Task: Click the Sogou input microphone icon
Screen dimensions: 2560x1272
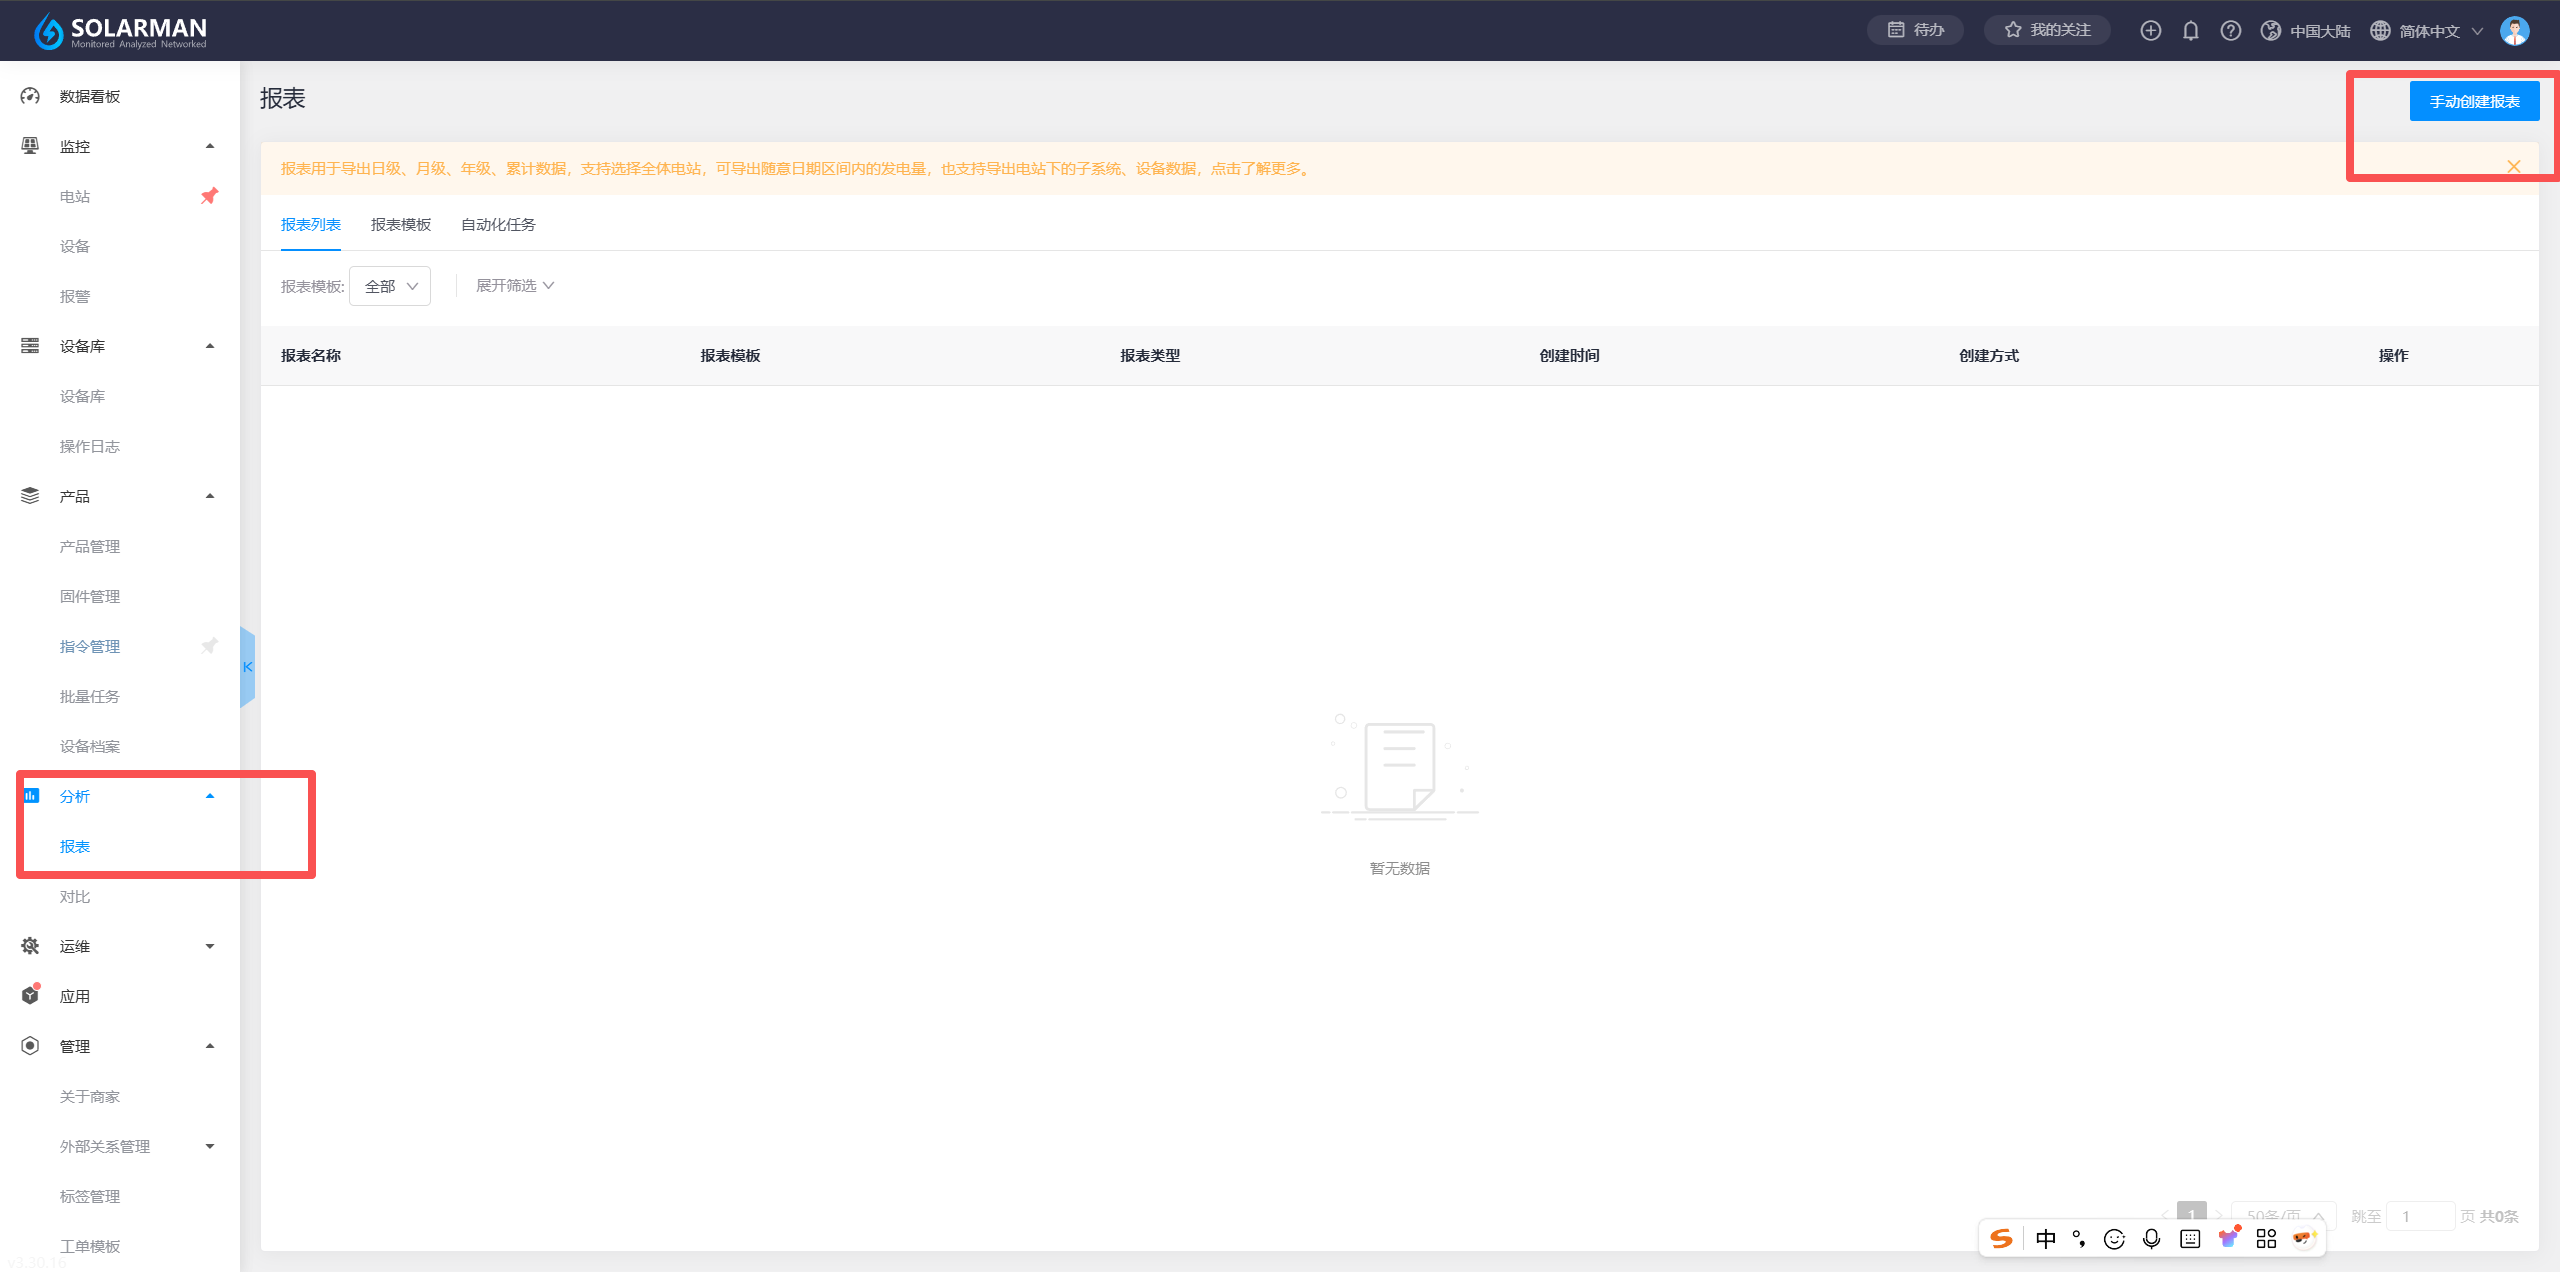Action: tap(2151, 1239)
